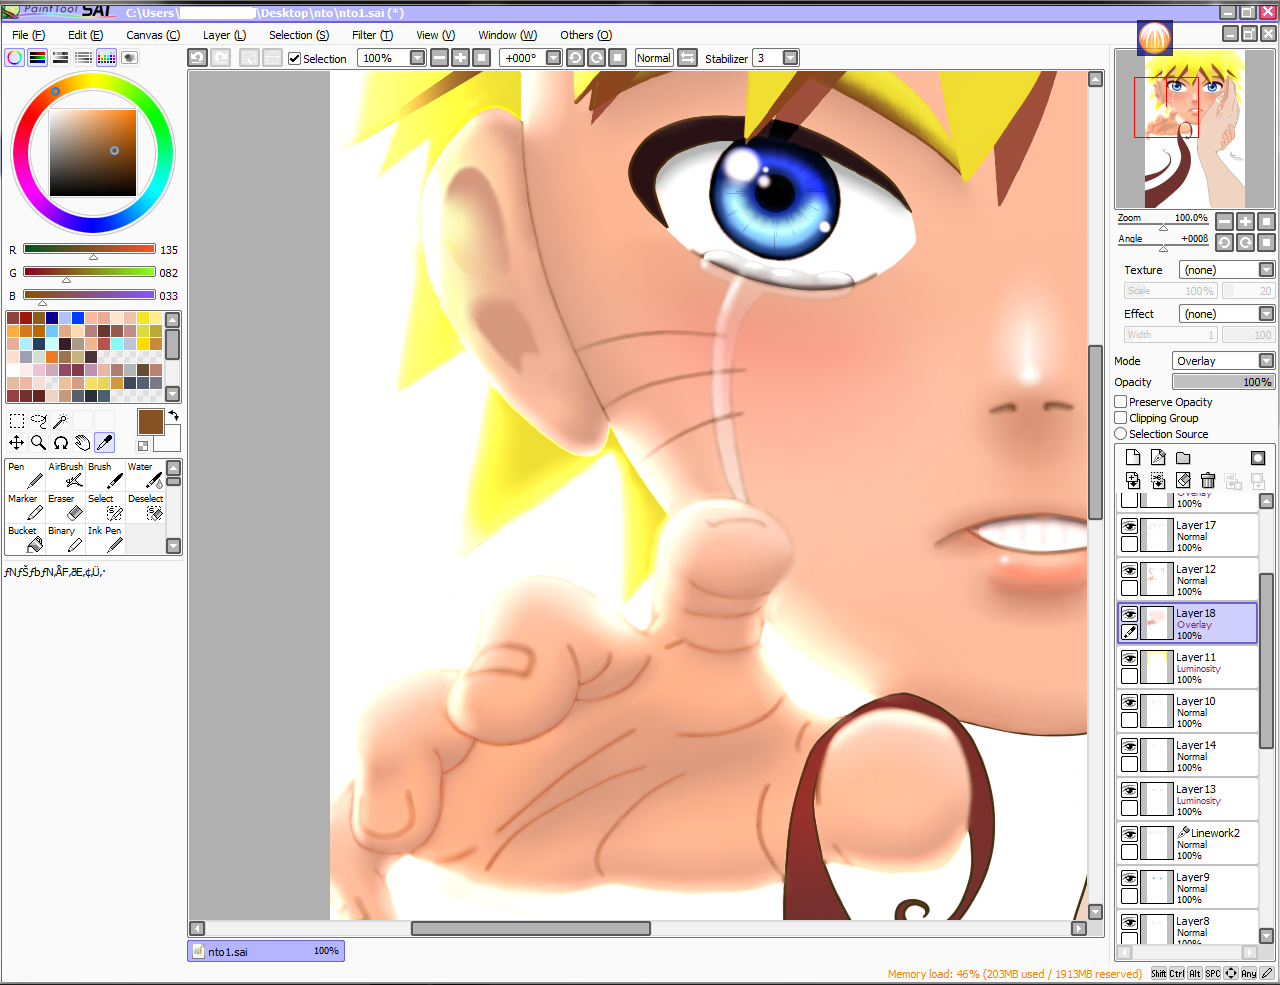Open the Layer menu

point(224,35)
